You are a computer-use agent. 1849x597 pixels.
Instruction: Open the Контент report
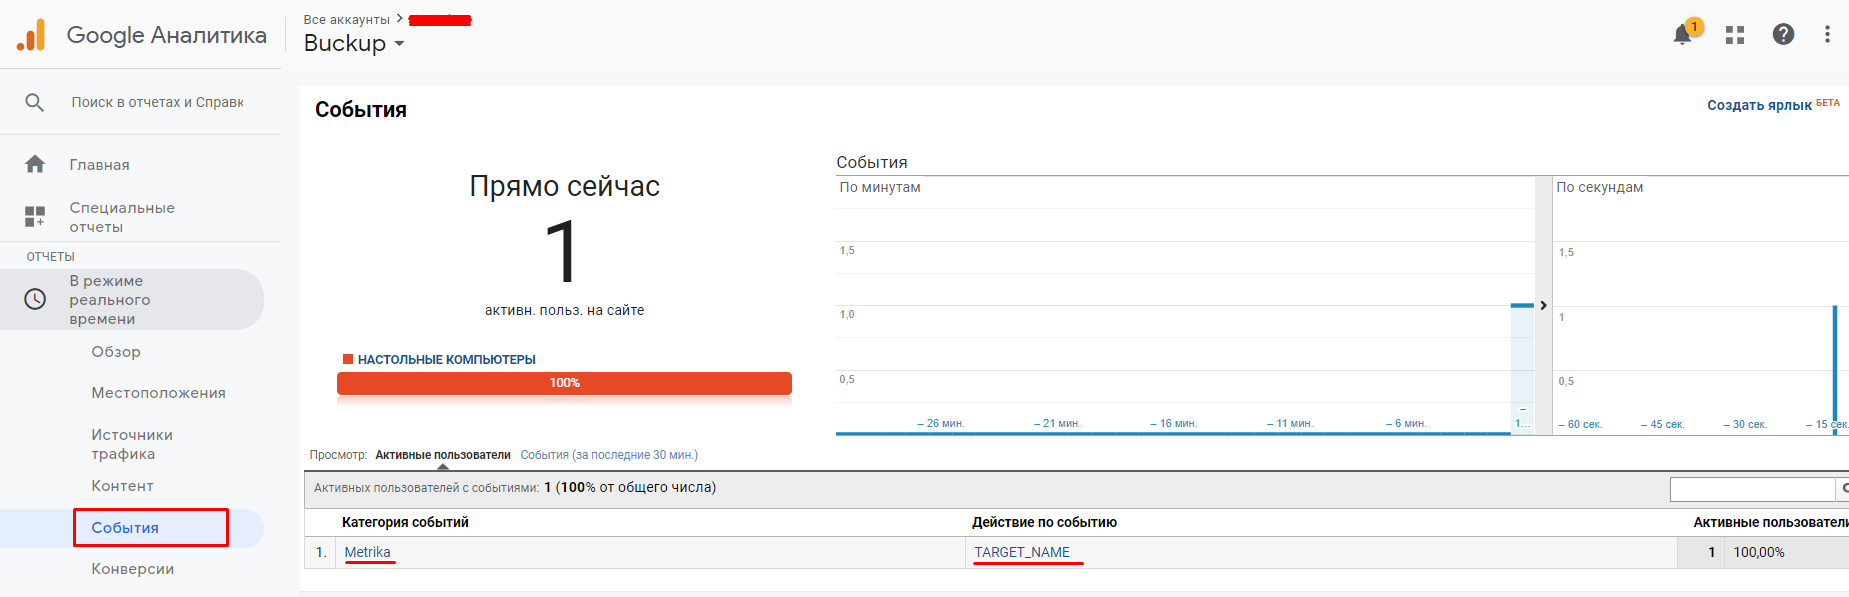click(x=122, y=486)
